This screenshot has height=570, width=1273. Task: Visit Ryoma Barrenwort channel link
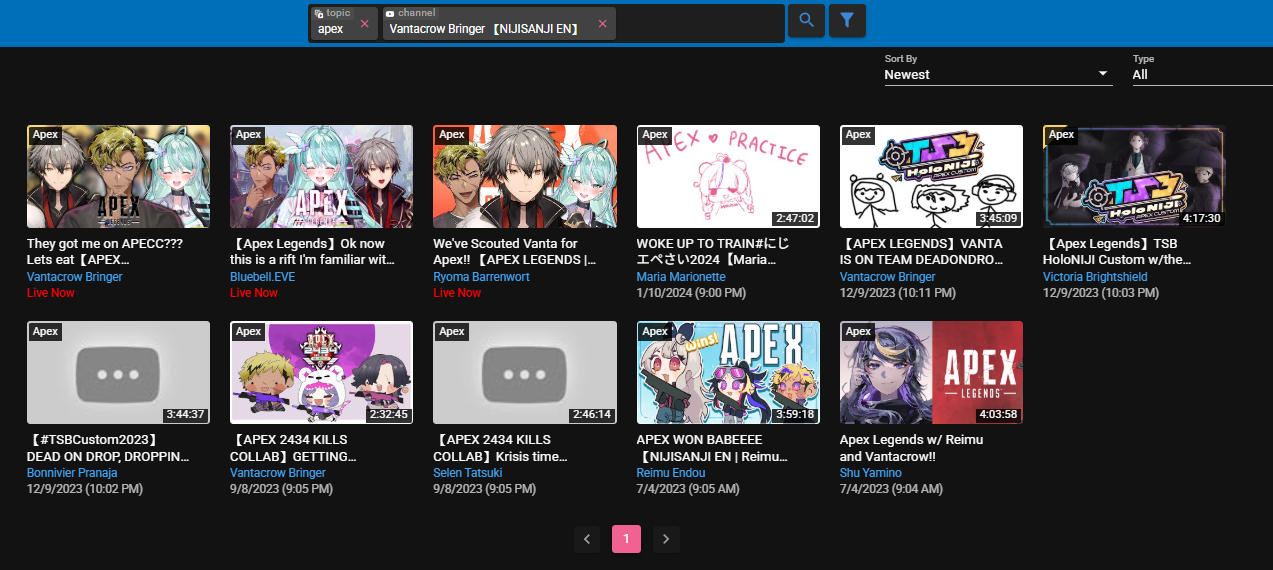click(x=482, y=277)
